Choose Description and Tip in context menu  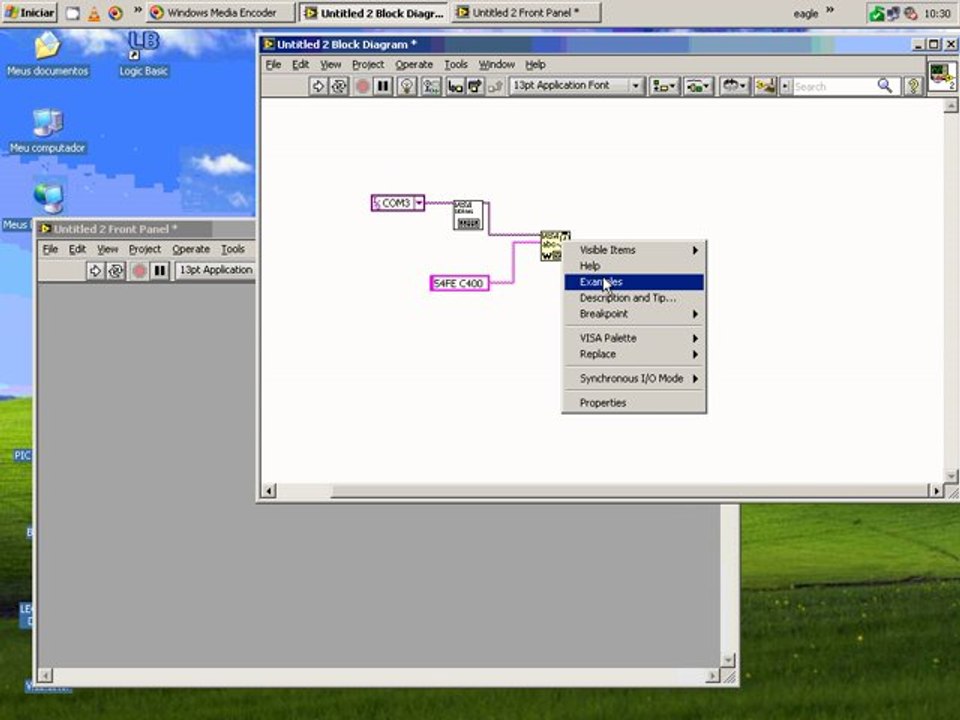(634, 298)
